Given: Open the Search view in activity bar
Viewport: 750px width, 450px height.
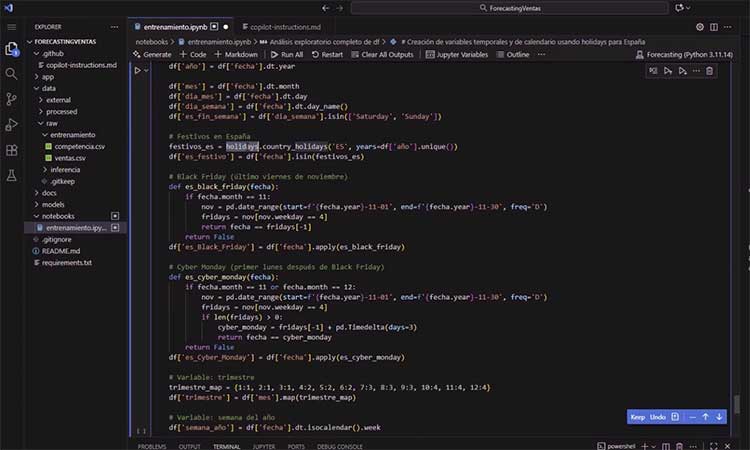Looking at the screenshot, I should [12, 73].
